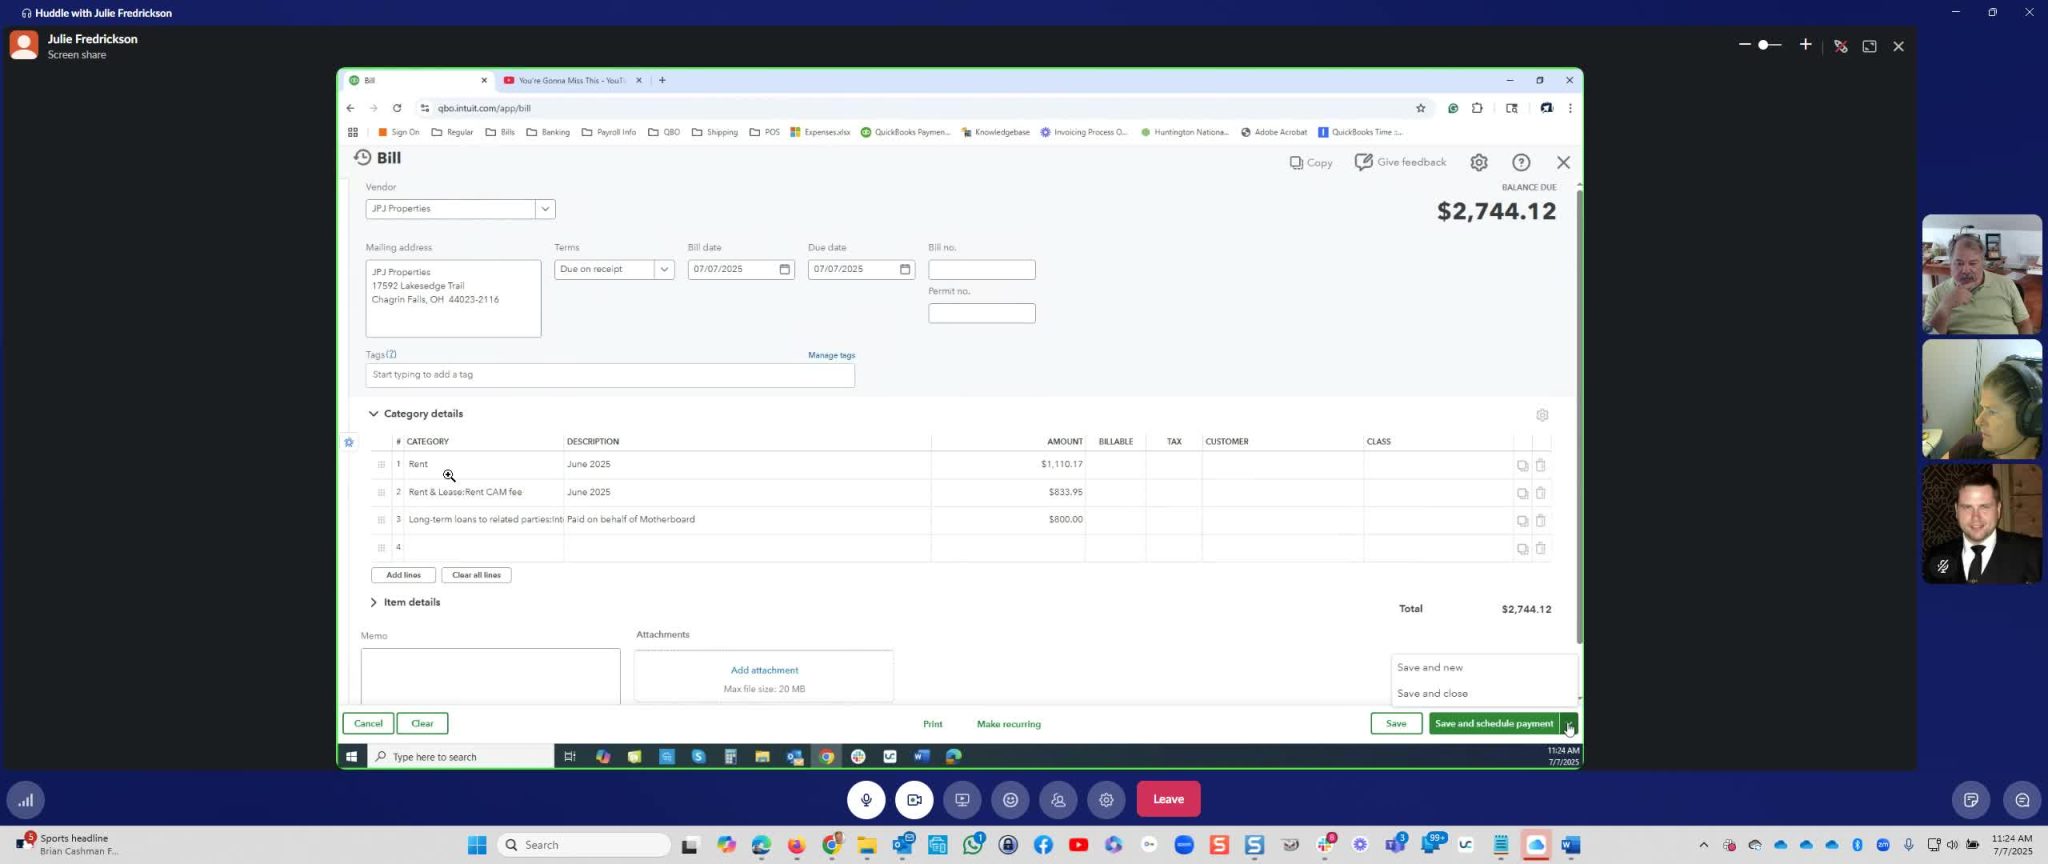Open huddle notes icon at bottom right
2048x864 pixels.
(1971, 799)
